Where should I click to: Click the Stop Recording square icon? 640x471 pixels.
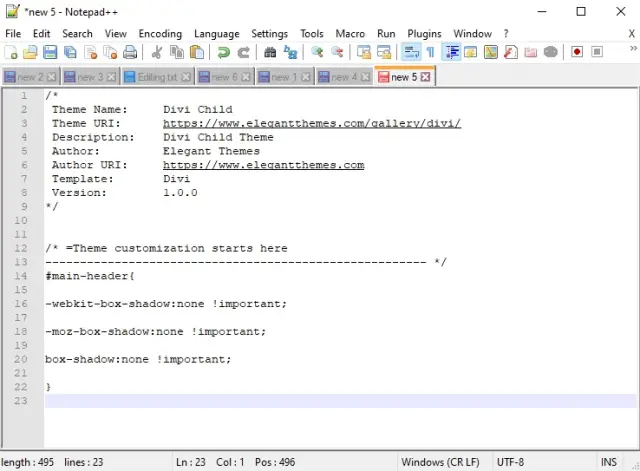[x=597, y=52]
